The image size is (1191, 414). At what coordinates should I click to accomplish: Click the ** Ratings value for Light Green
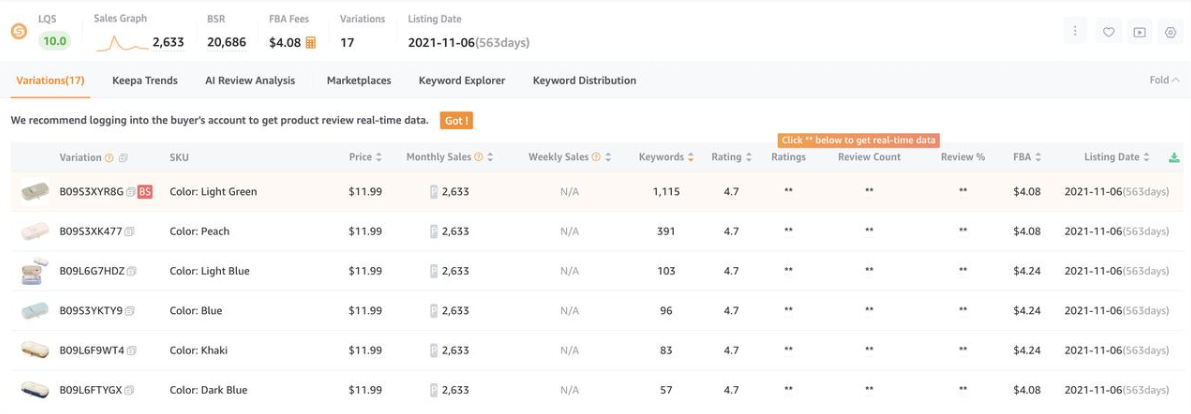click(789, 191)
